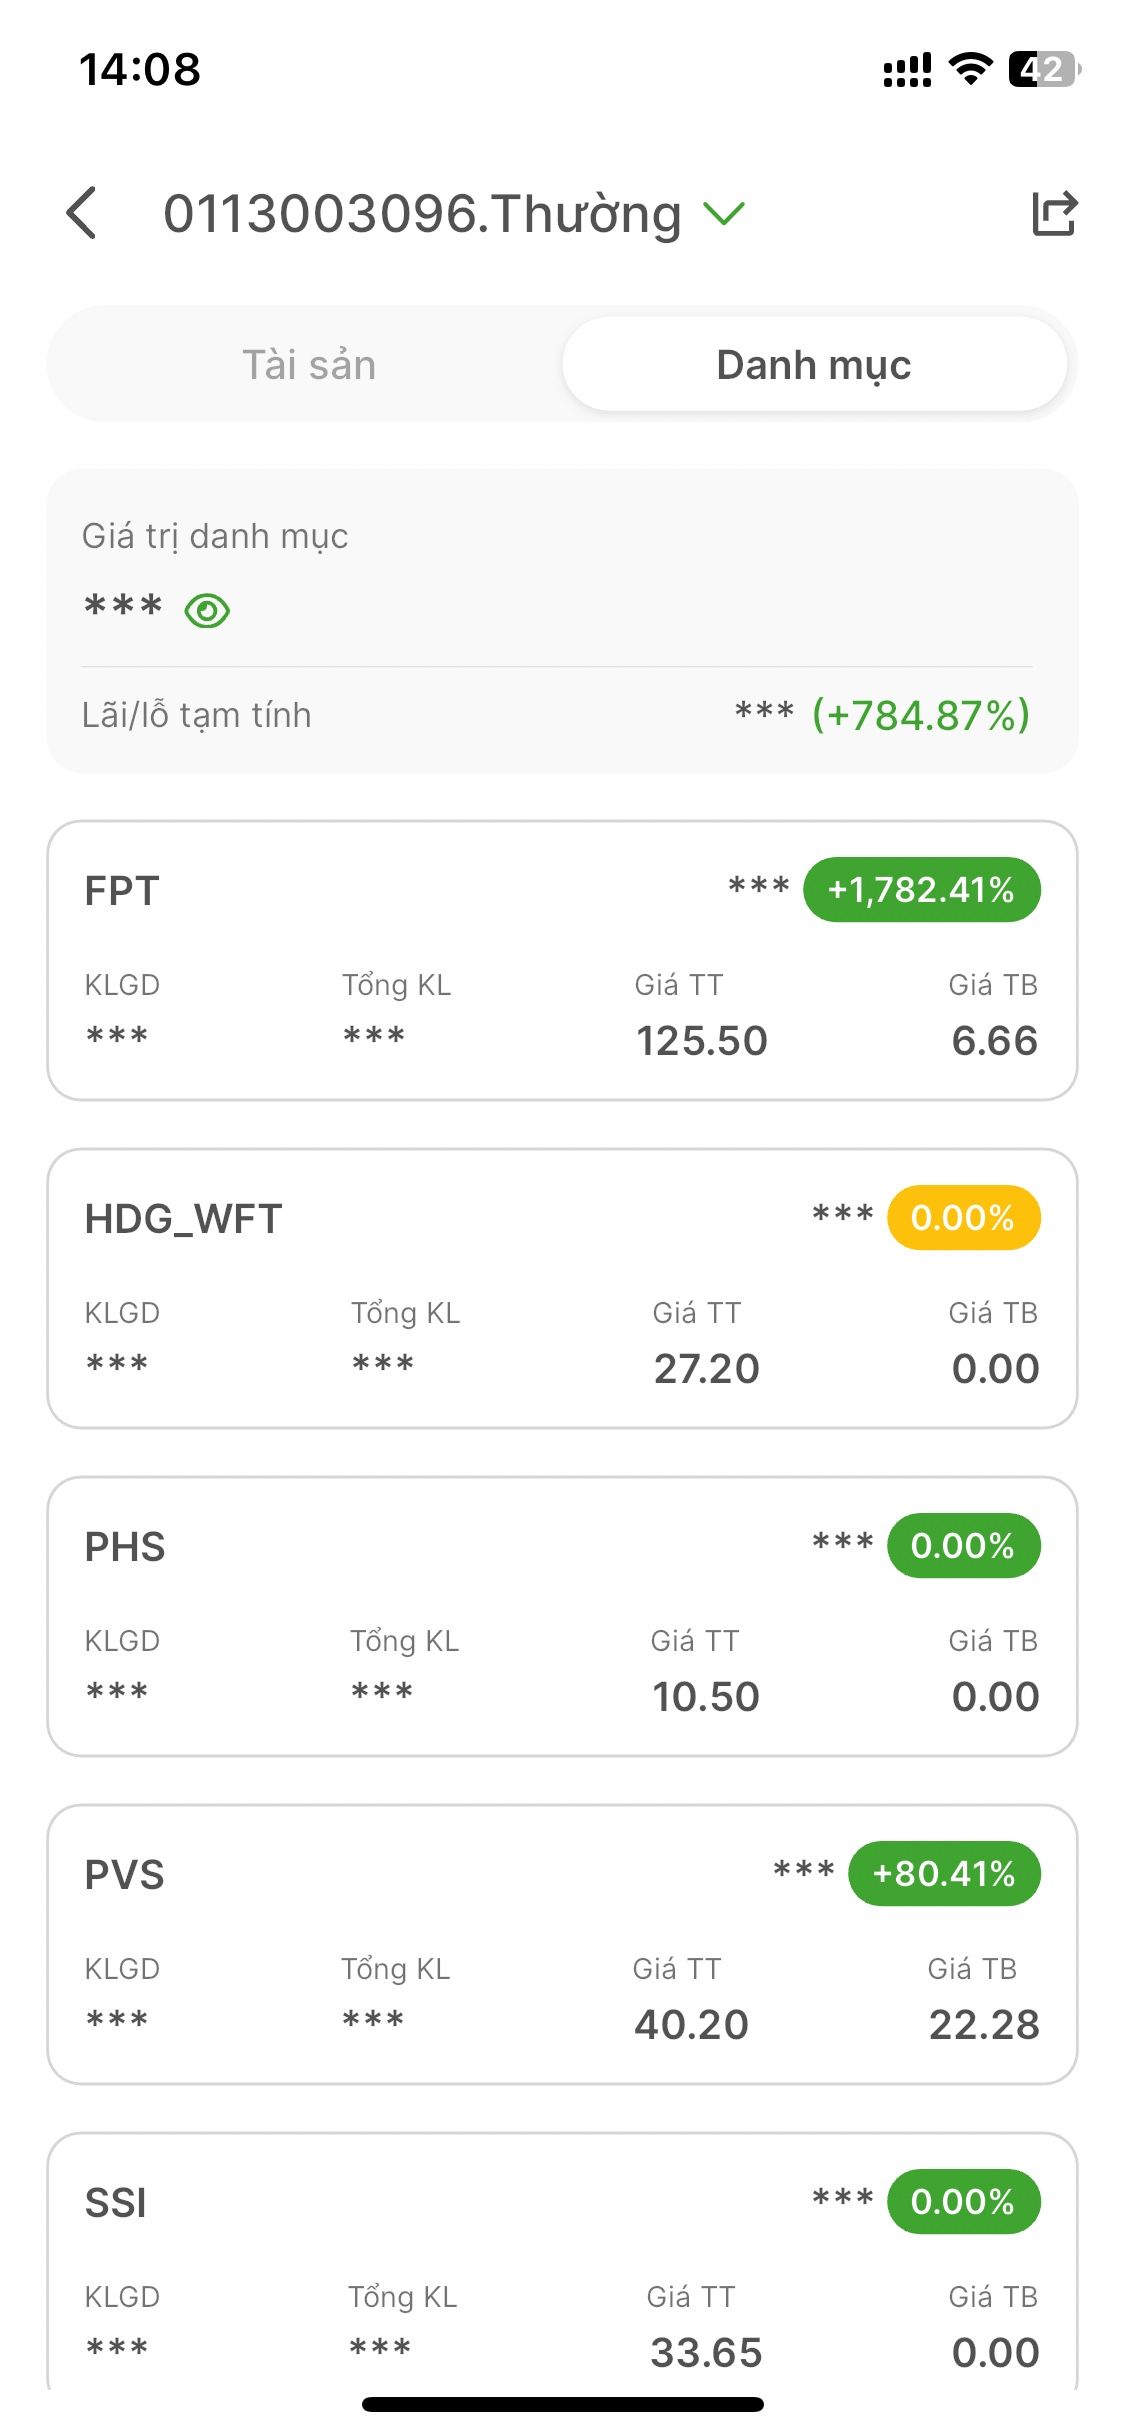Tap the green 0.00% badge on SSI
This screenshot has width=1125, height=2436.
963,2202
